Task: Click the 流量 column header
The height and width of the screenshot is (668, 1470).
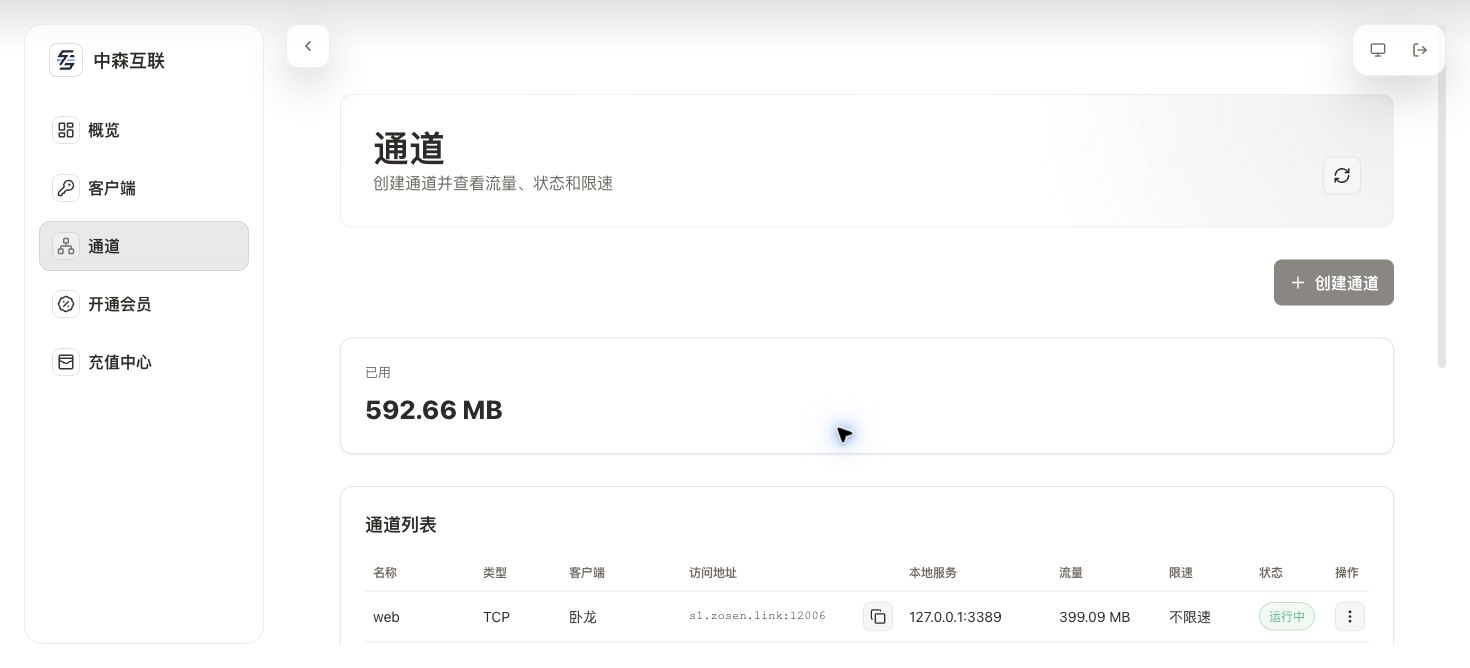Action: 1071,573
